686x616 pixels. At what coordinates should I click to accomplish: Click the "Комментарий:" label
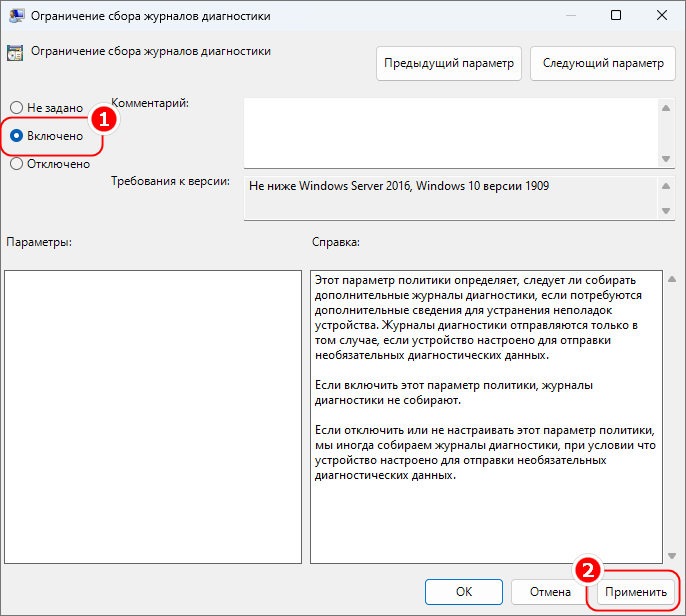[150, 103]
